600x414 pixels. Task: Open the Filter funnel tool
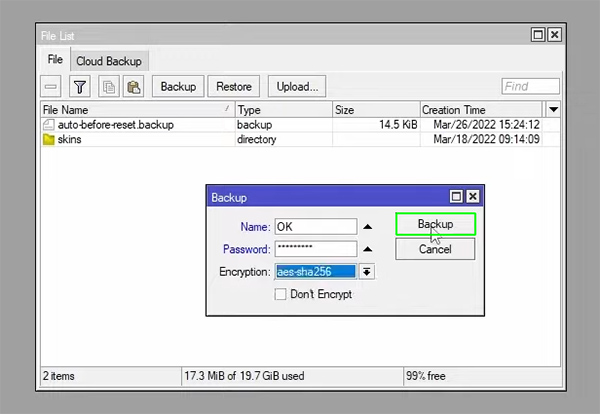point(80,87)
